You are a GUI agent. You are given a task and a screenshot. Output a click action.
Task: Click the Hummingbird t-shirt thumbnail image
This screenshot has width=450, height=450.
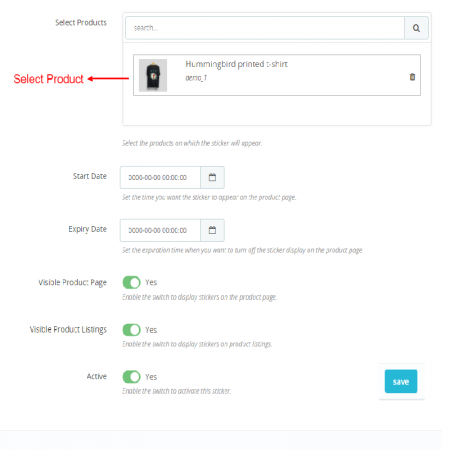tap(153, 75)
